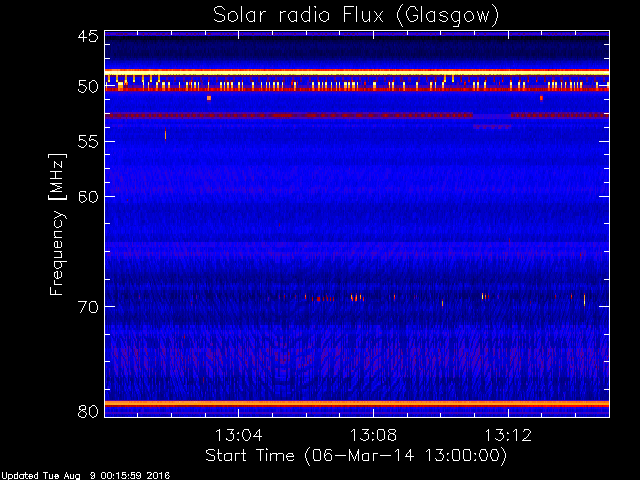Click the "Start Time (06-Mar-14 13:00:00)" label
The image size is (640, 480).
point(356,455)
